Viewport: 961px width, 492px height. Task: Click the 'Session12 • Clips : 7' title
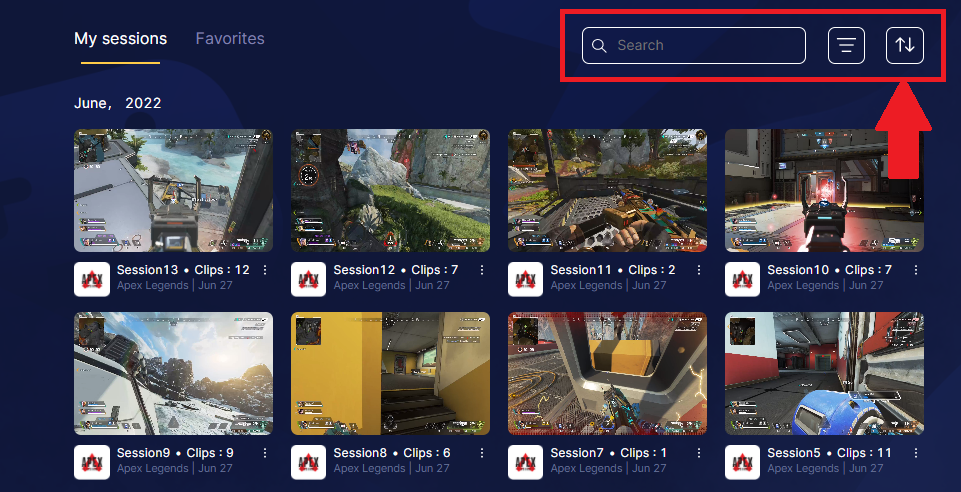[396, 270]
